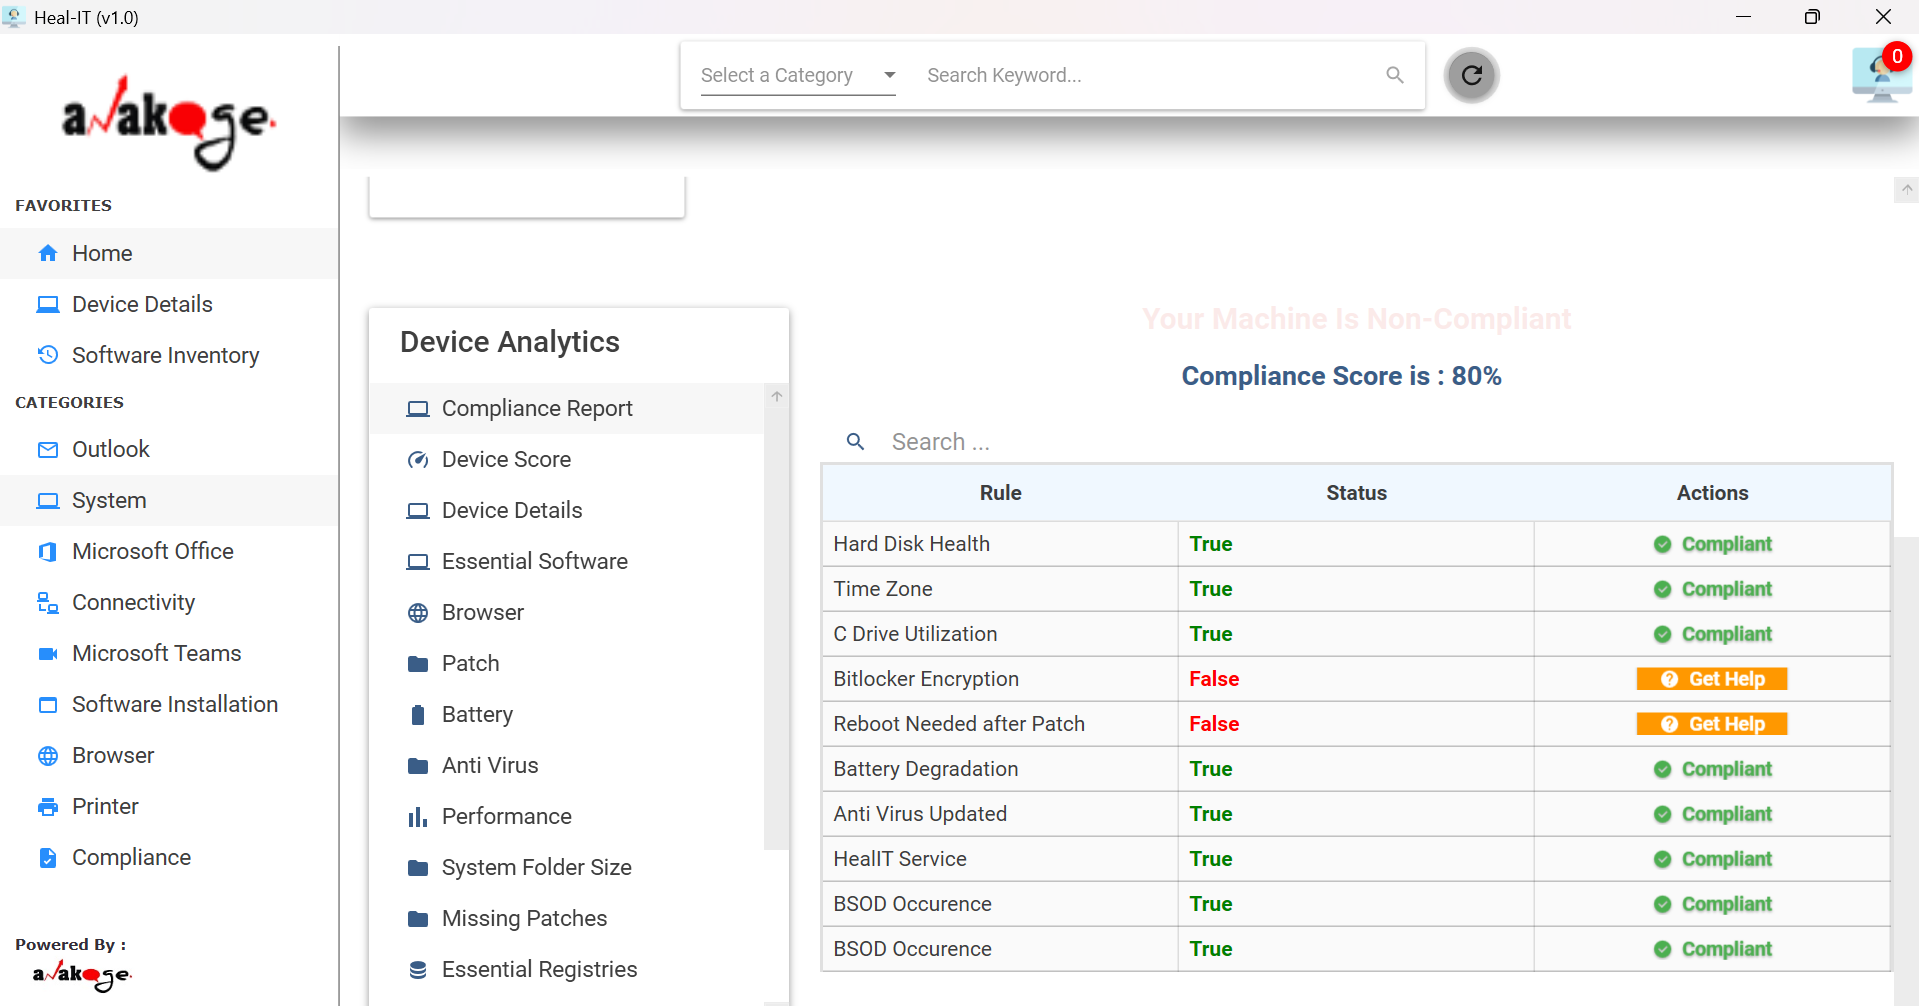Click the HealIT Service rule cell
This screenshot has height=1006, width=1919.
coord(1000,859)
